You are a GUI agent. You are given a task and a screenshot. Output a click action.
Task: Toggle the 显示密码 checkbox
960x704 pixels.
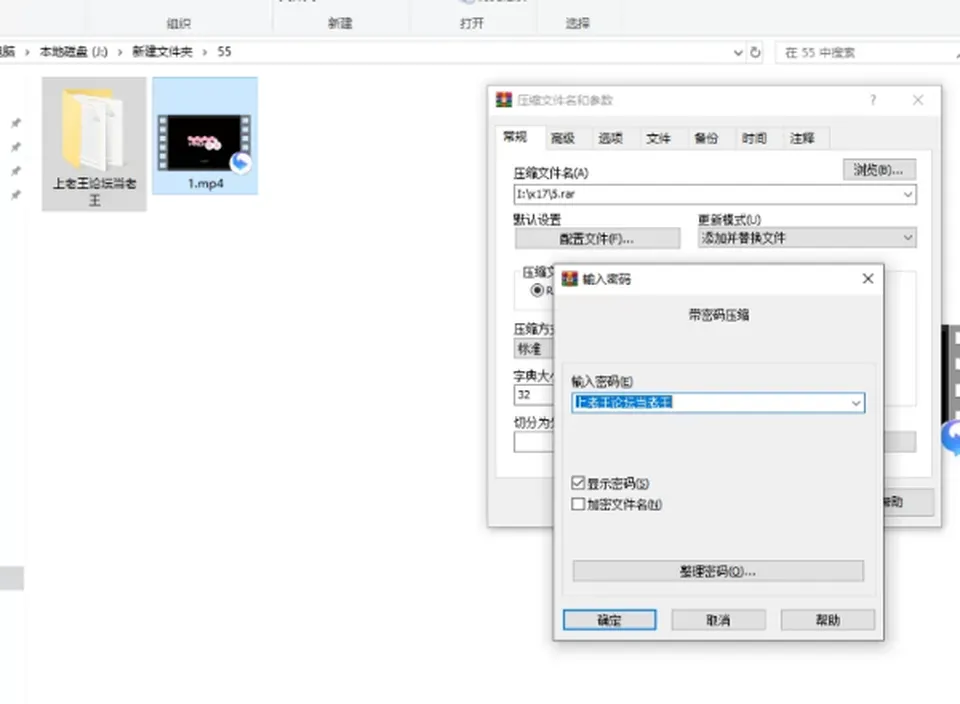pyautogui.click(x=577, y=483)
